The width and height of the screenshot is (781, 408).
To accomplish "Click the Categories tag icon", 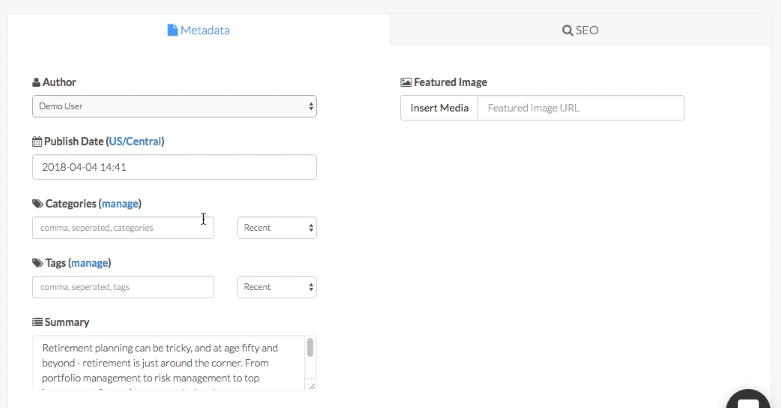I will (37, 204).
